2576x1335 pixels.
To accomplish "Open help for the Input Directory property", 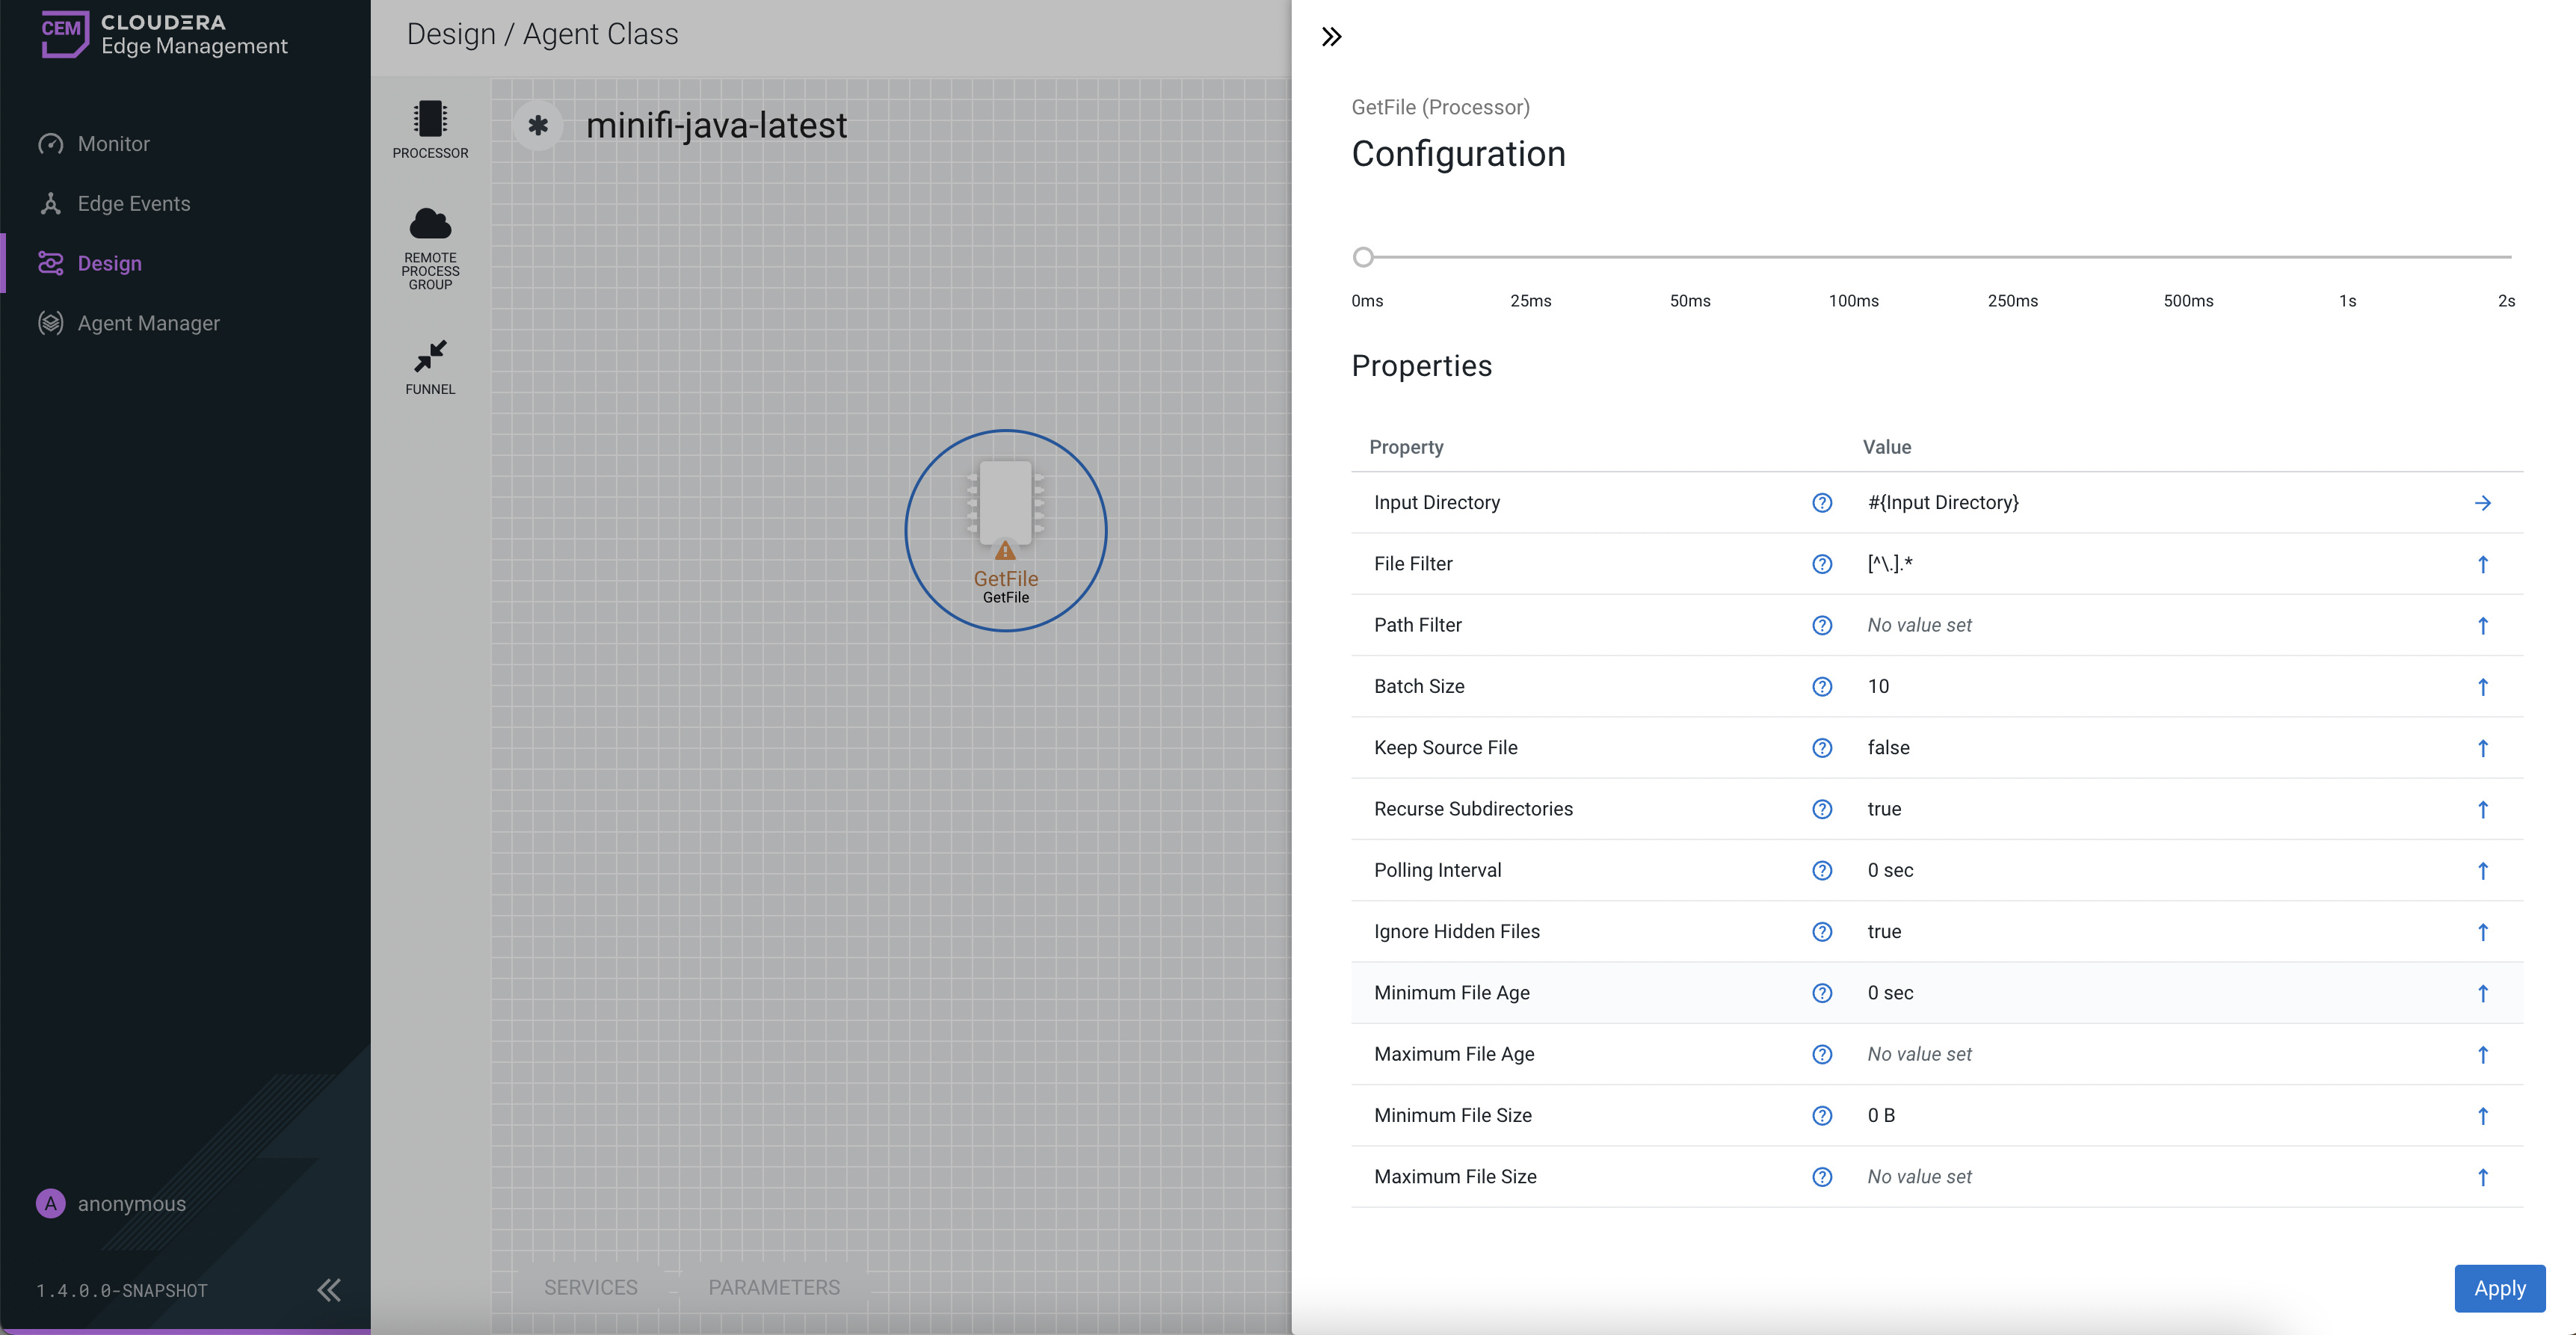I will point(1822,503).
